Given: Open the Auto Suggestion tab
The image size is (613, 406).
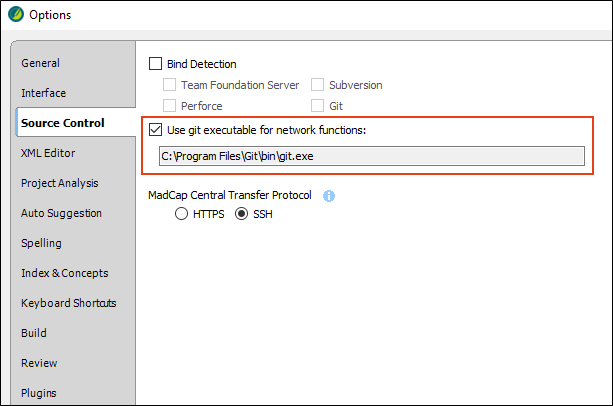Looking at the screenshot, I should [61, 213].
